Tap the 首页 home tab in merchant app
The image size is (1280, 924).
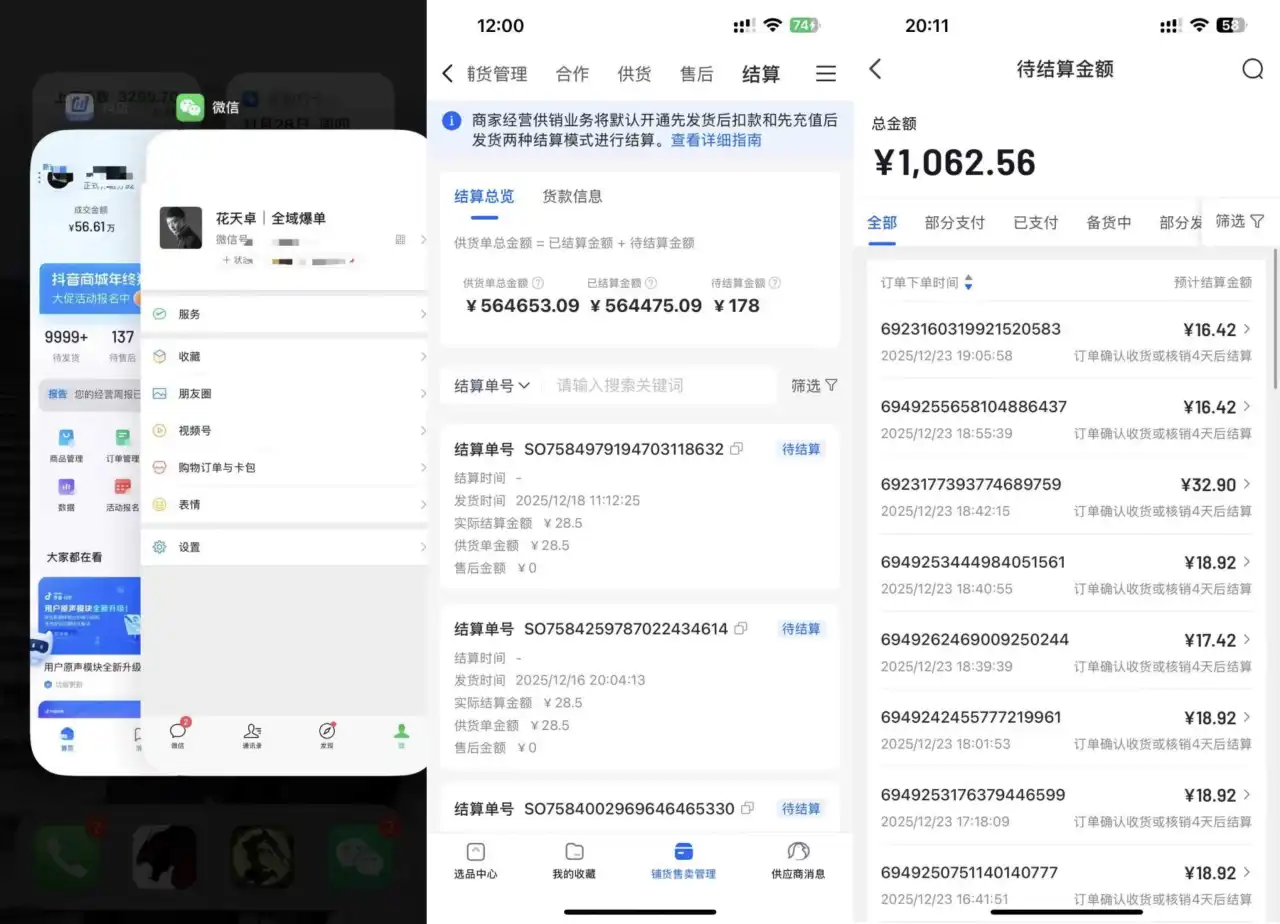[67, 739]
